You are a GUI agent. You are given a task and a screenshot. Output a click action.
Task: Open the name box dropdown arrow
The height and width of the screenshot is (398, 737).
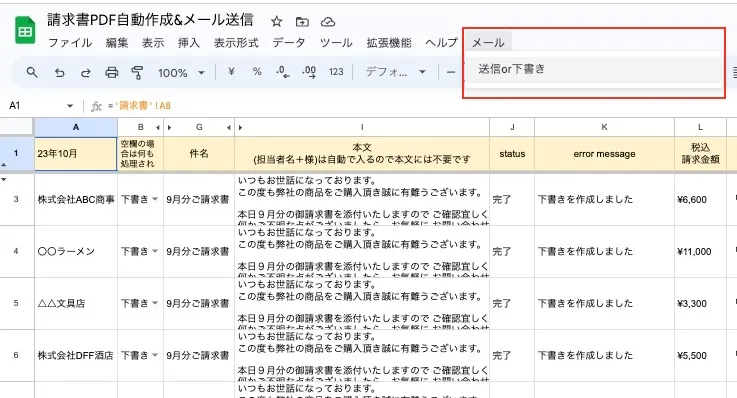[x=70, y=106]
